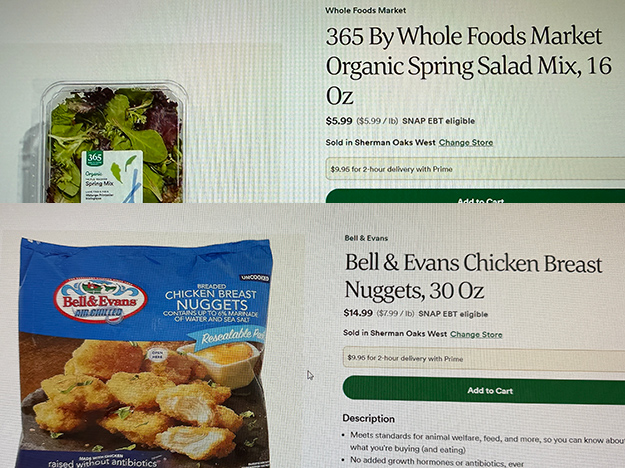The image size is (625, 468).
Task: Click Change Store for the salad mix
Action: [466, 142]
